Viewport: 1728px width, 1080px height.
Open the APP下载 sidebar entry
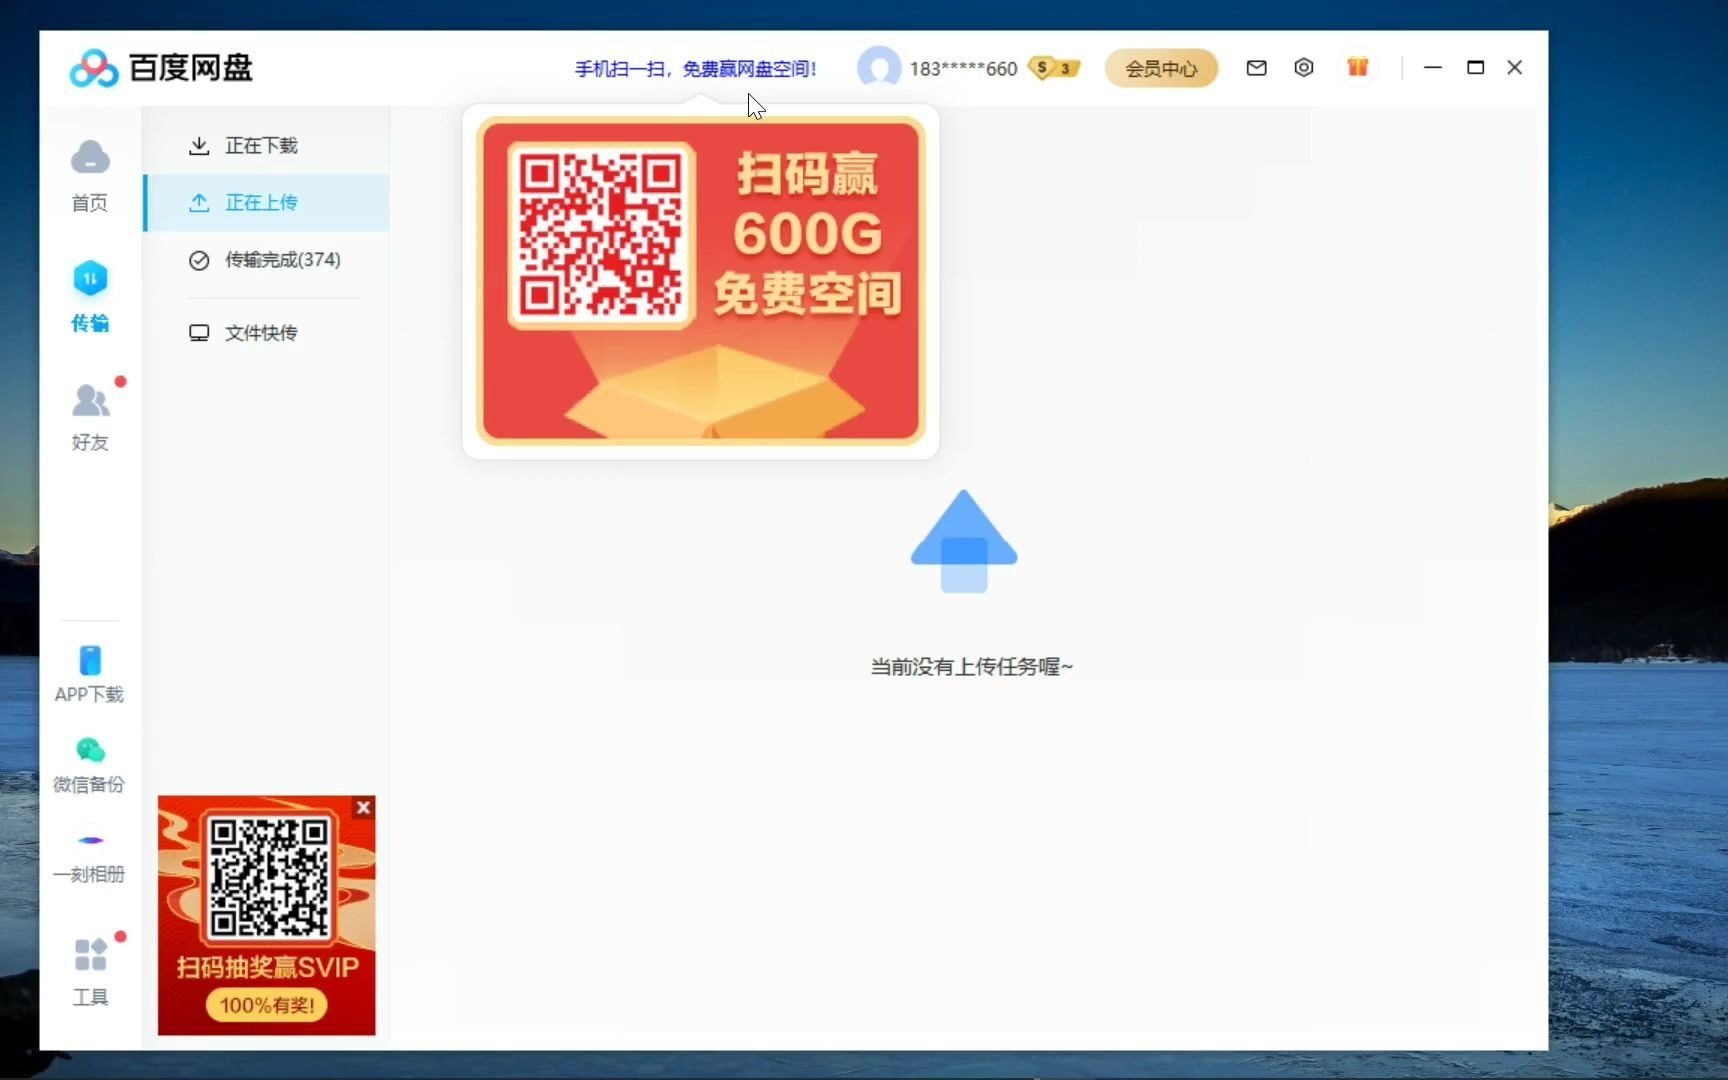[x=90, y=675]
